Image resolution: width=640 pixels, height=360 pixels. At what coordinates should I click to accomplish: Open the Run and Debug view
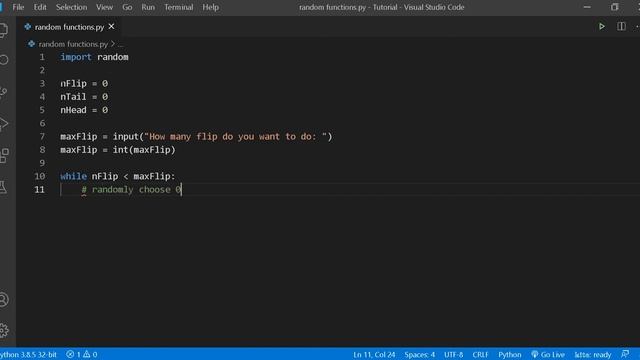pyautogui.click(x=4, y=124)
